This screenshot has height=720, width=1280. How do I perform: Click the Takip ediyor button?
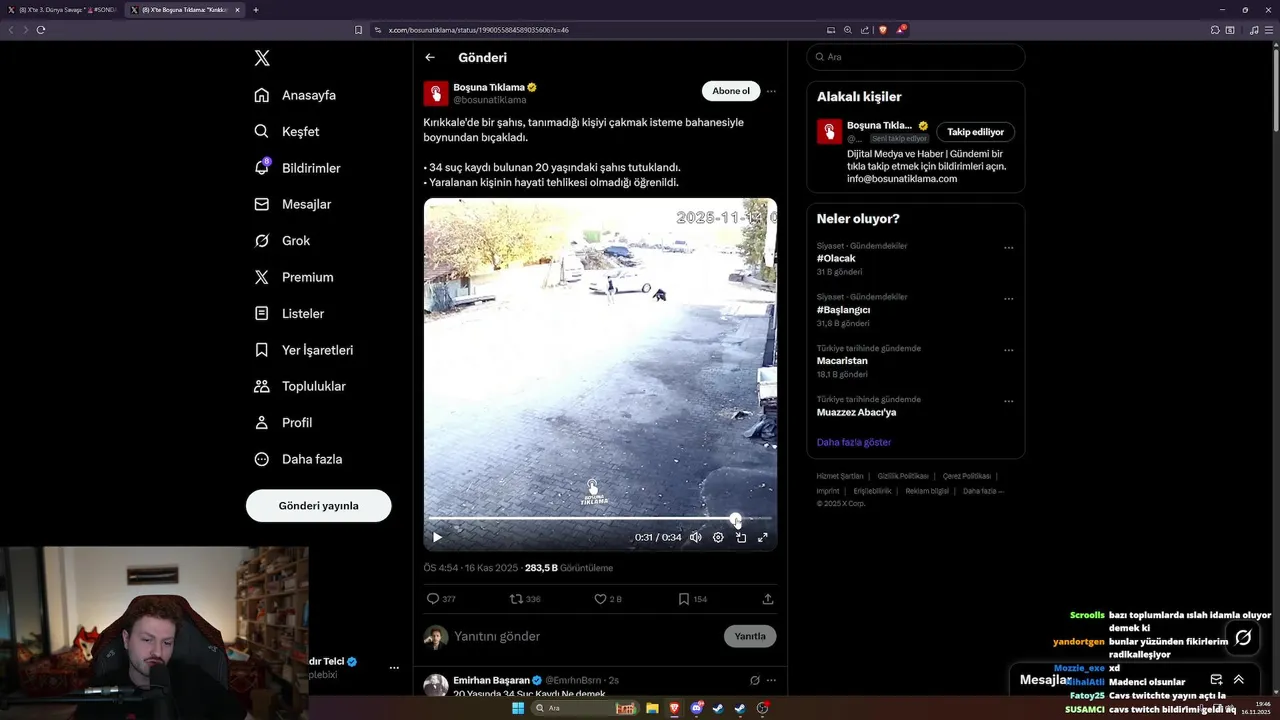pyautogui.click(x=976, y=132)
